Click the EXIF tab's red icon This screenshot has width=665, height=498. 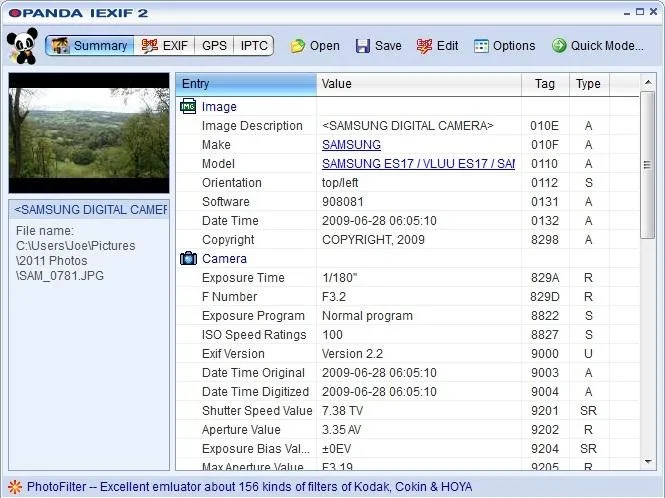pyautogui.click(x=149, y=45)
